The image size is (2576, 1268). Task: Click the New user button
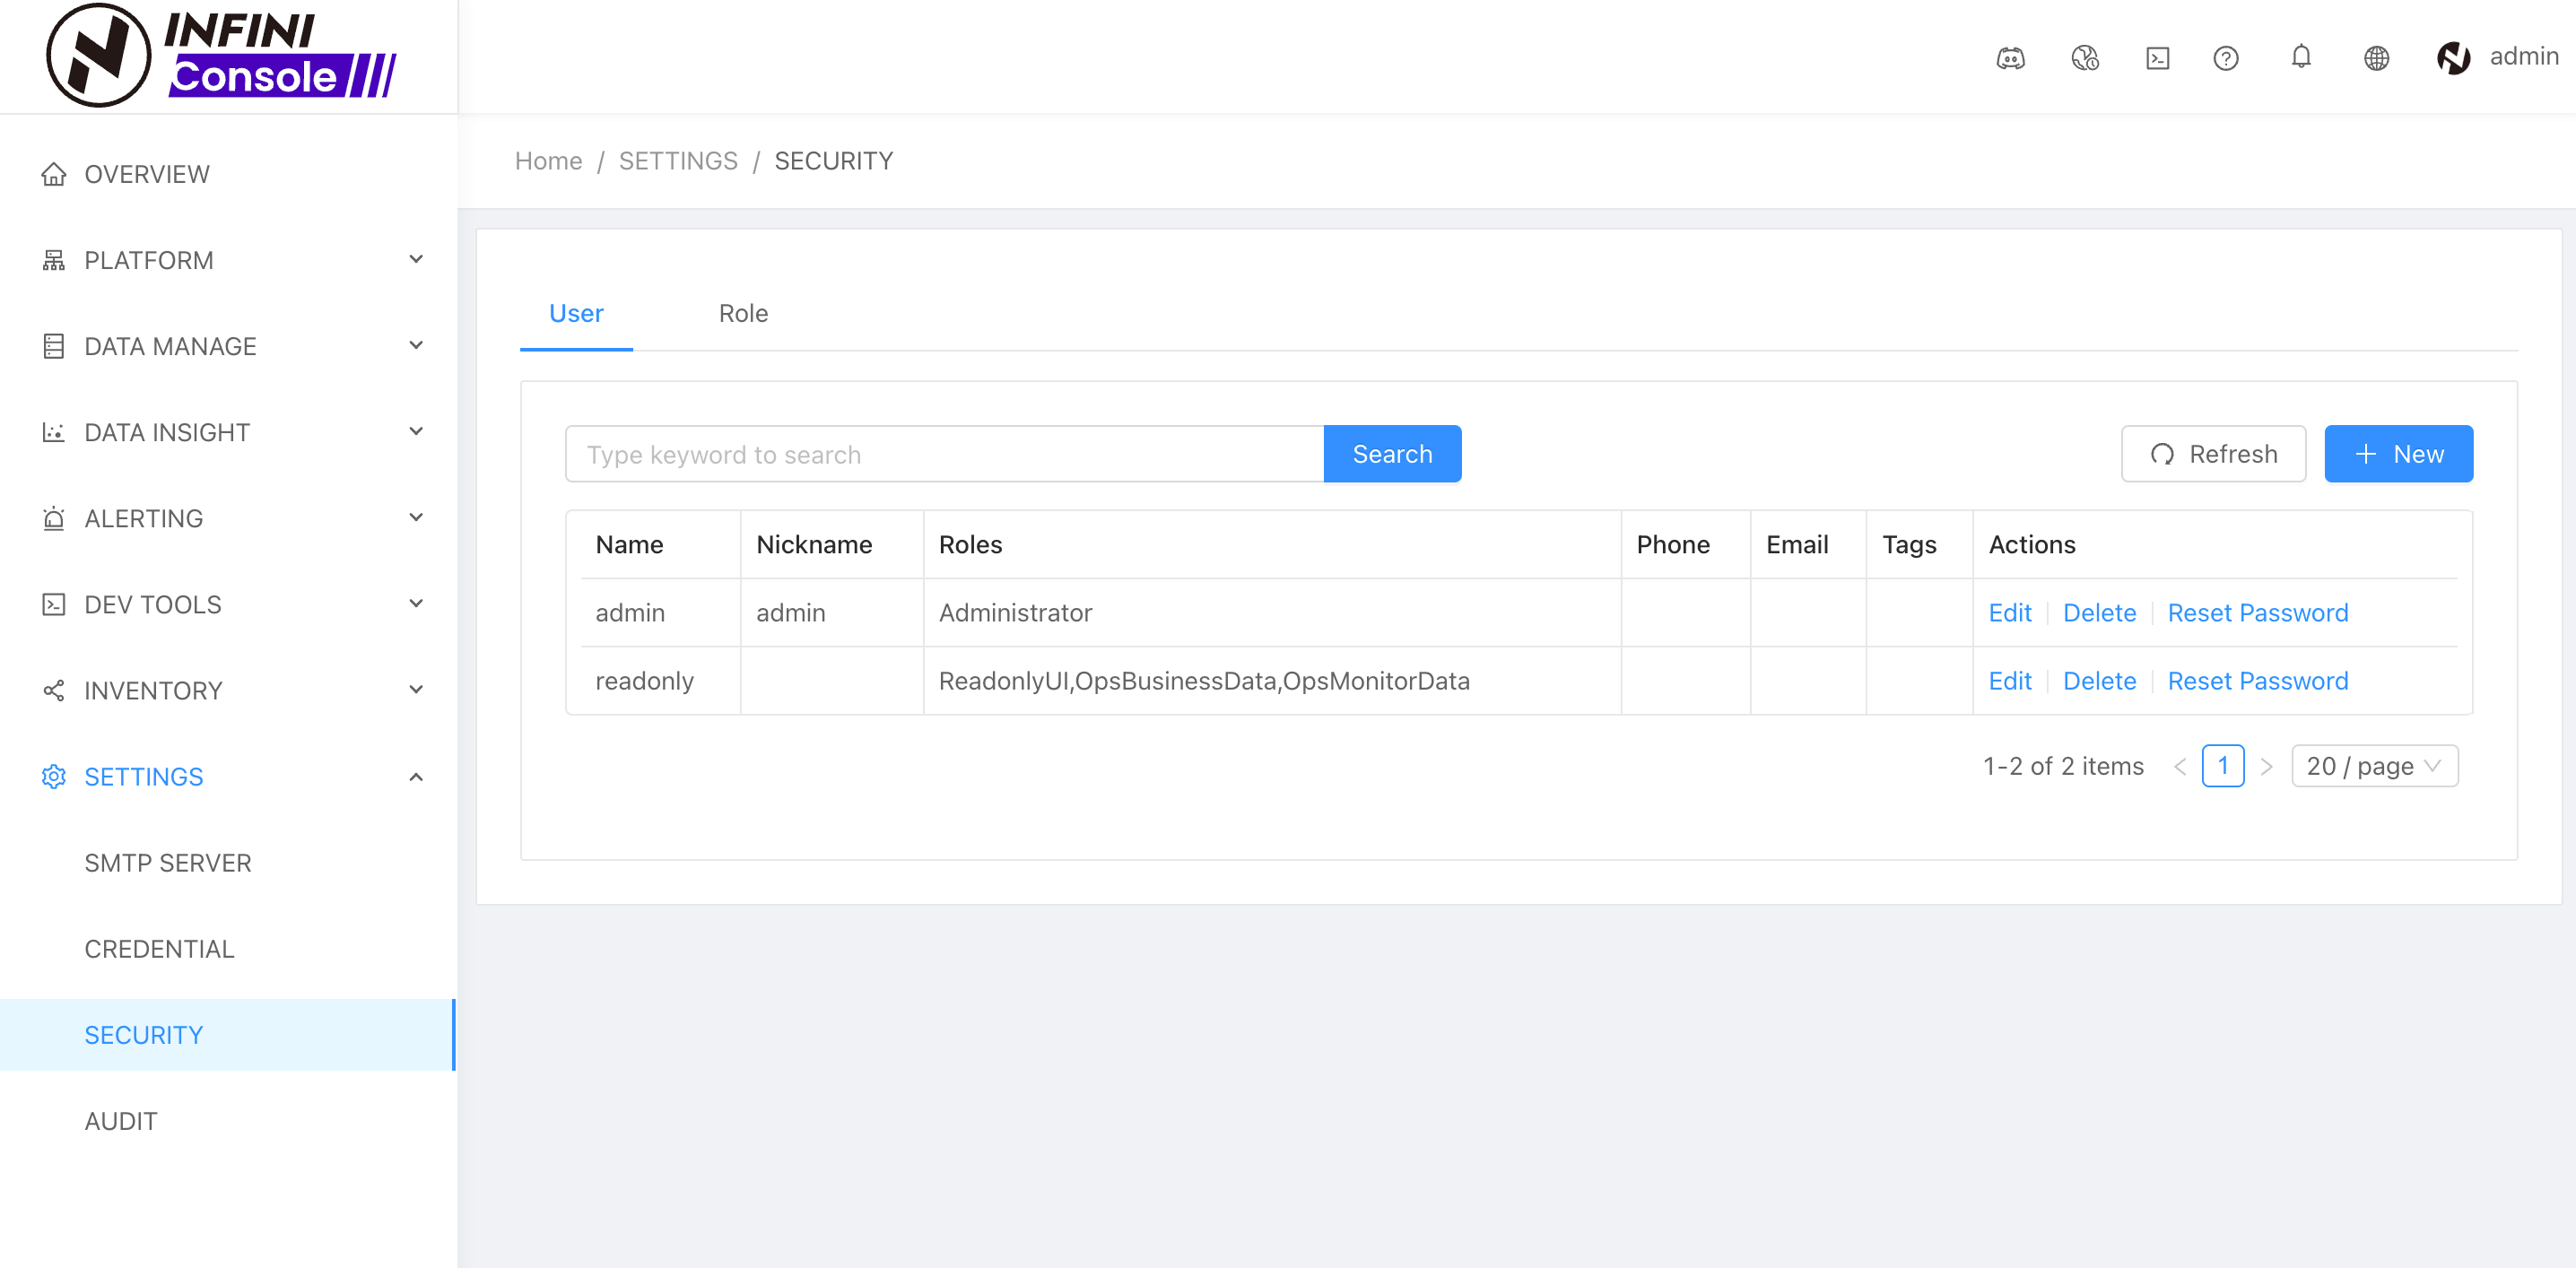[x=2398, y=454]
